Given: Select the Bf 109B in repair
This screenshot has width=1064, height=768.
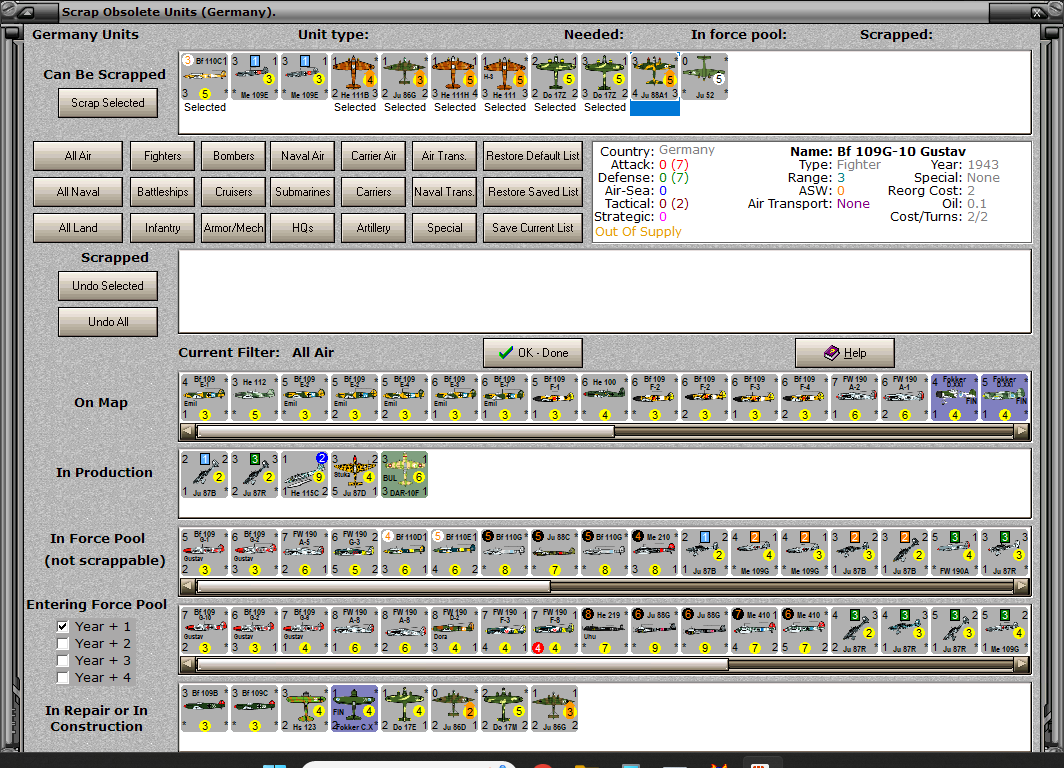Looking at the screenshot, I should [x=204, y=709].
